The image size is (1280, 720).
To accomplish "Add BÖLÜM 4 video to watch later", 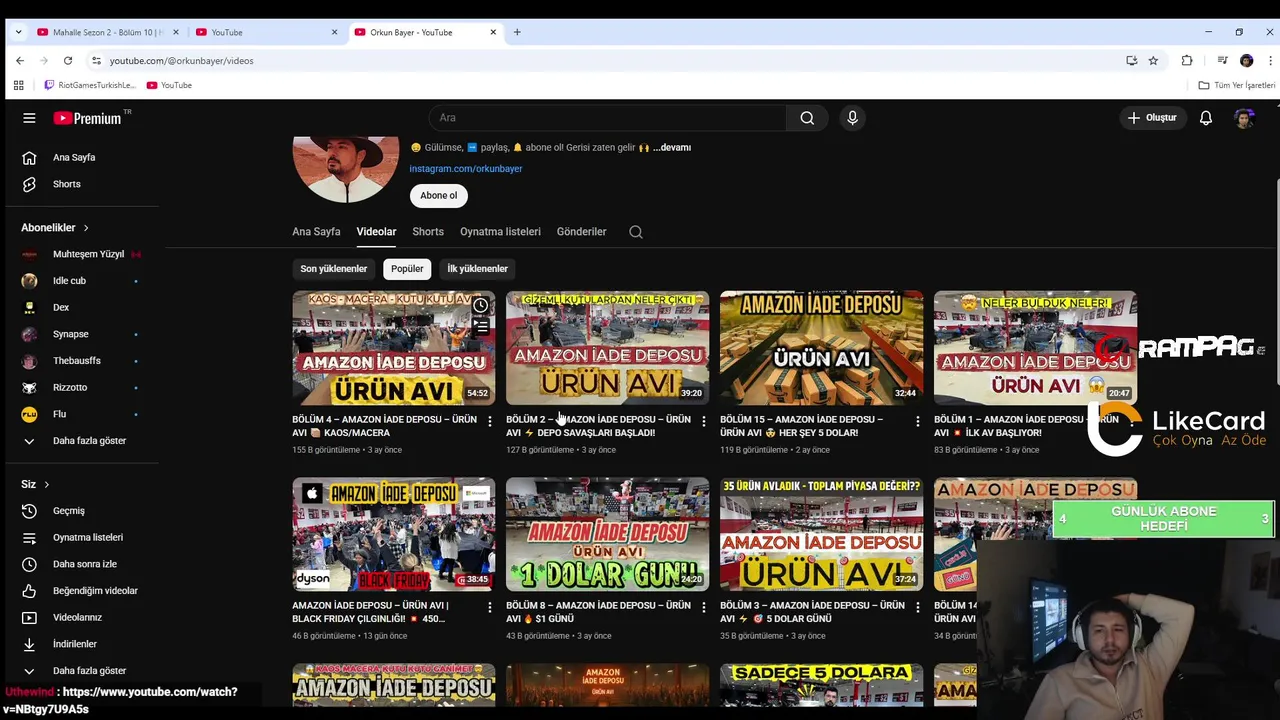I will (481, 305).
